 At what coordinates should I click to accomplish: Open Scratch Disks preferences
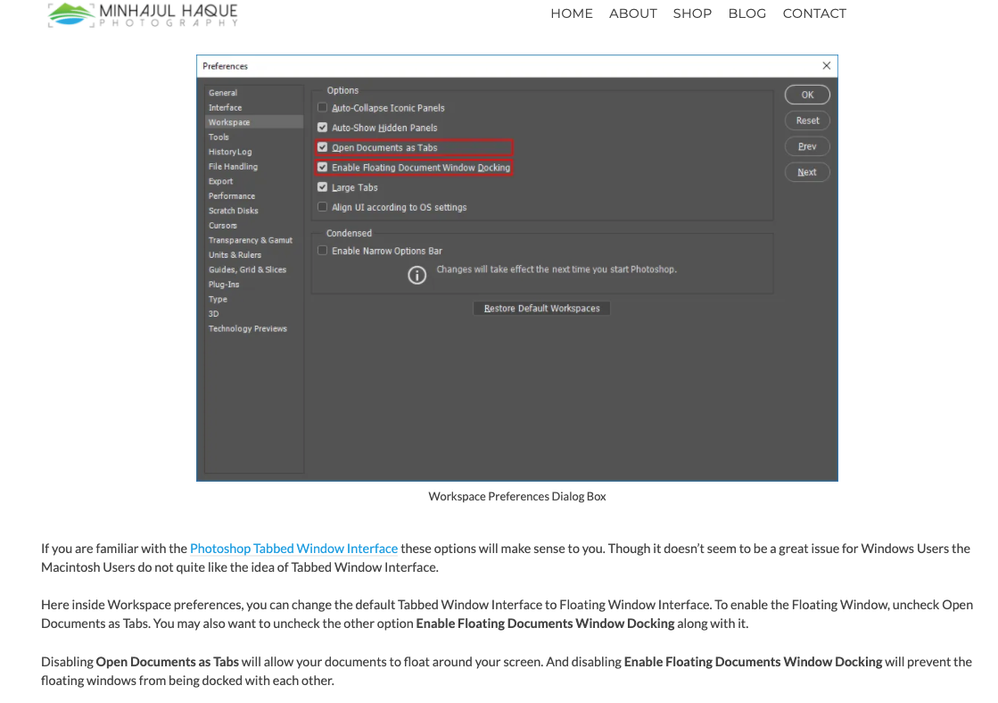[x=234, y=211]
